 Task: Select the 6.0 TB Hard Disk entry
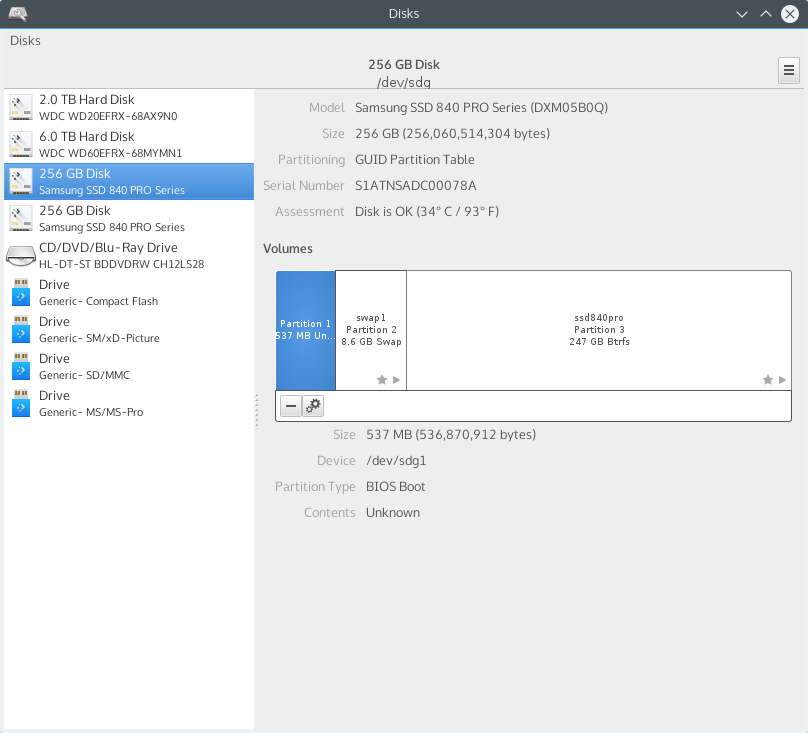click(x=129, y=144)
